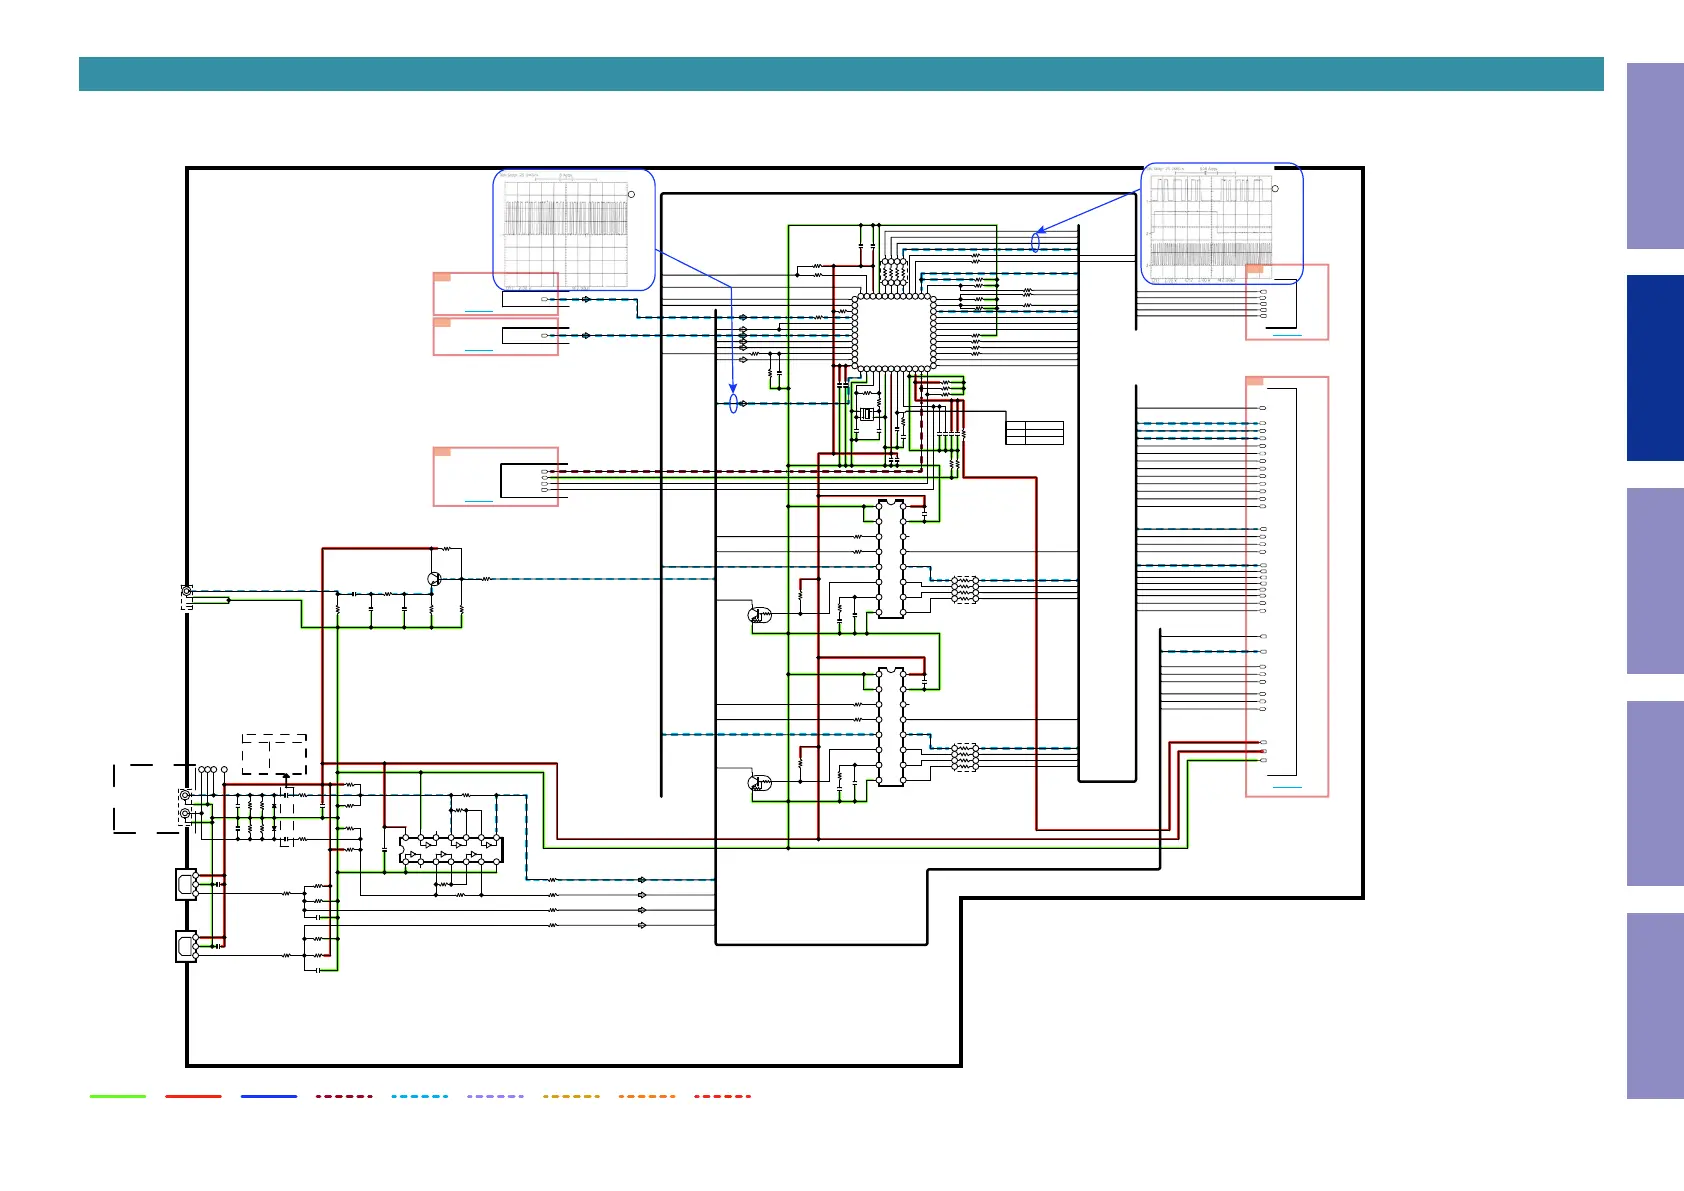Select the dark maroon dashed legend line

click(x=344, y=1096)
